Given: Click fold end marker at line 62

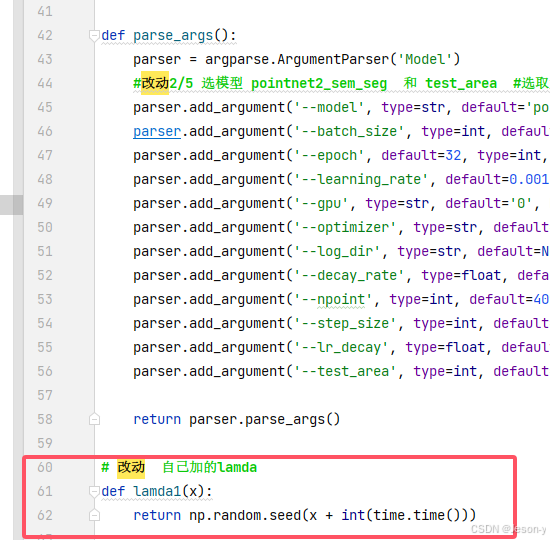Looking at the screenshot, I should (94, 515).
